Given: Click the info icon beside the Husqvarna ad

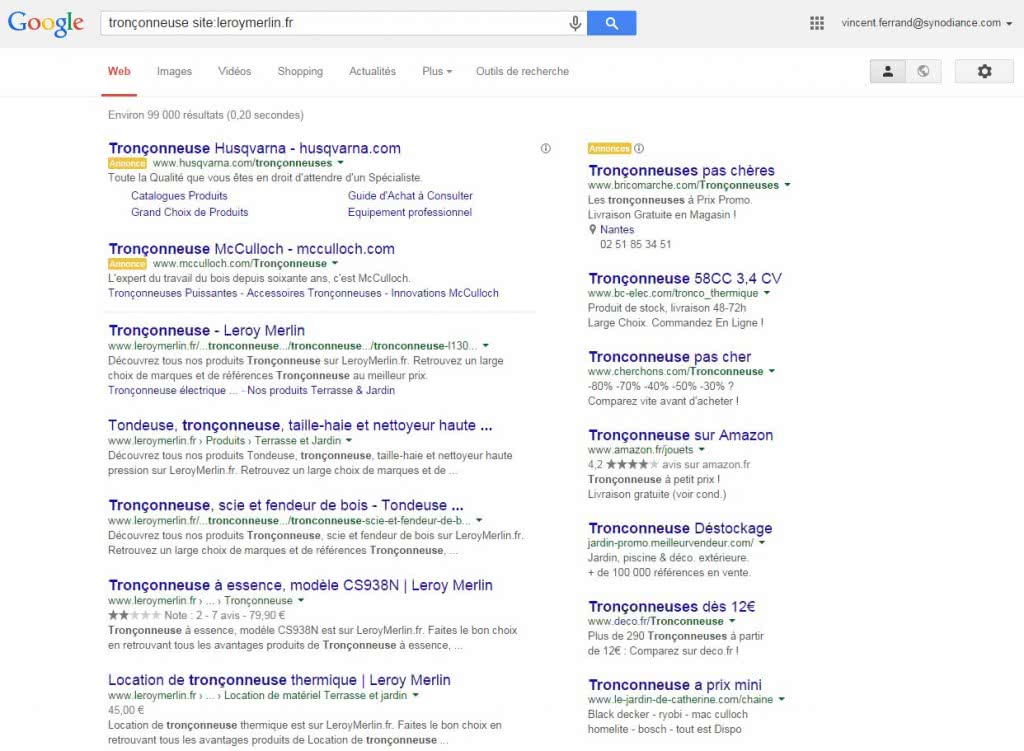Looking at the screenshot, I should pos(545,148).
